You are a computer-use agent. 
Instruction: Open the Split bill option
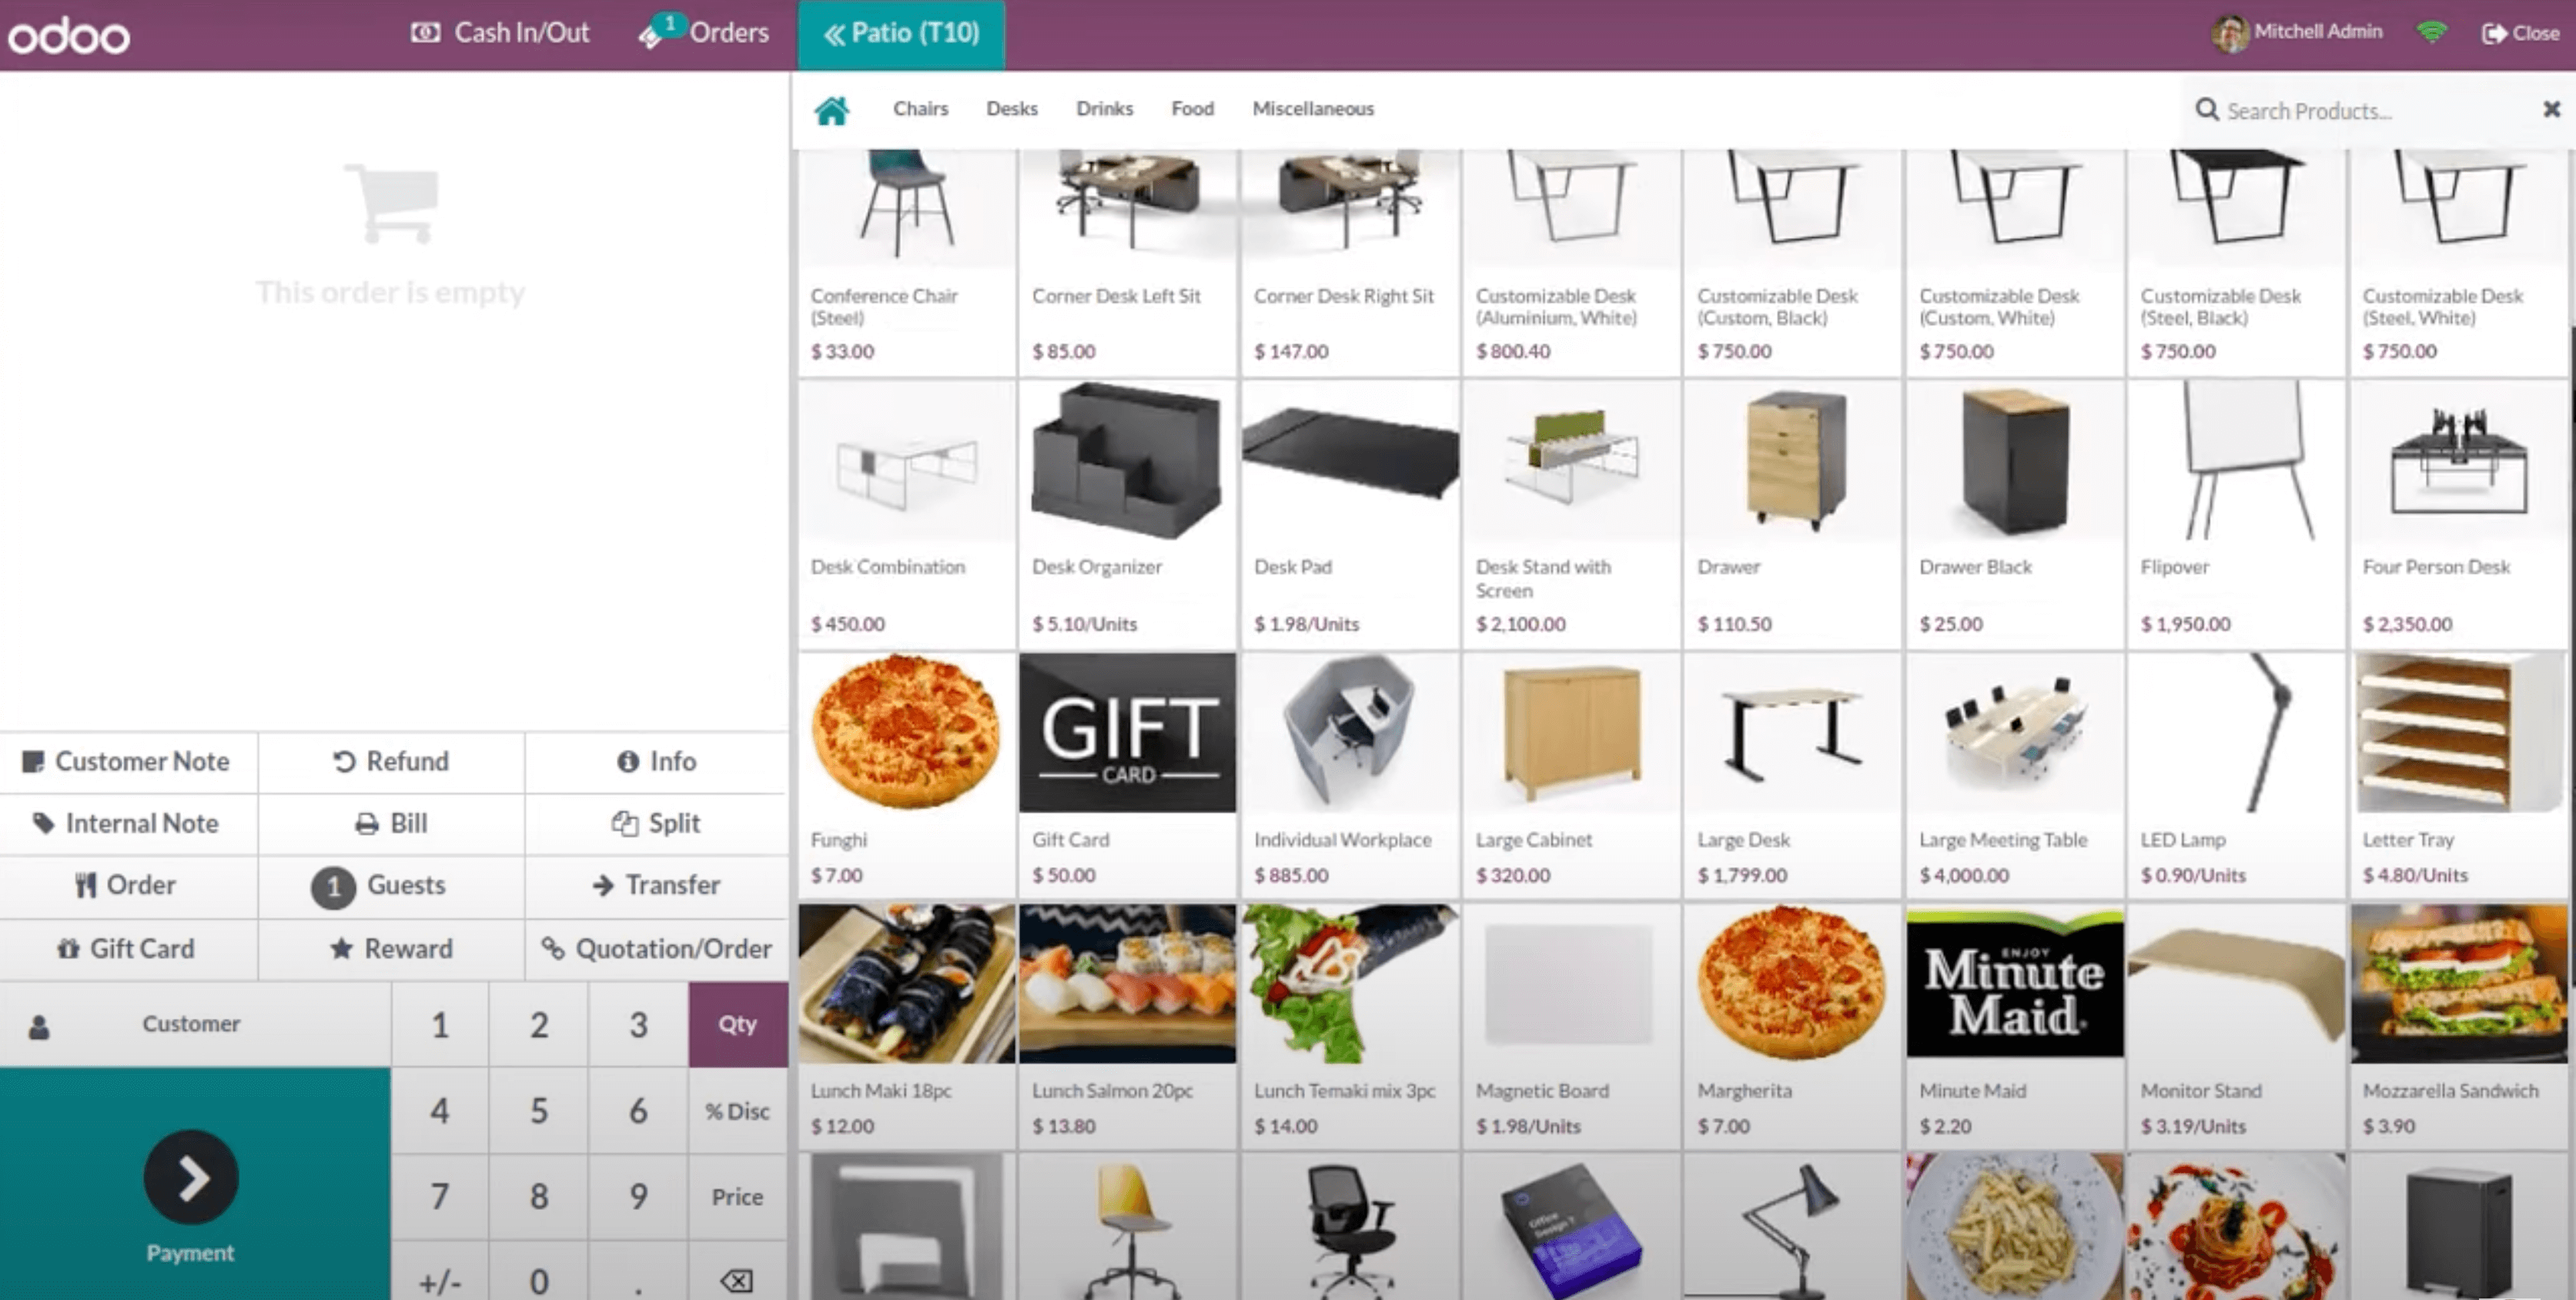(x=656, y=823)
